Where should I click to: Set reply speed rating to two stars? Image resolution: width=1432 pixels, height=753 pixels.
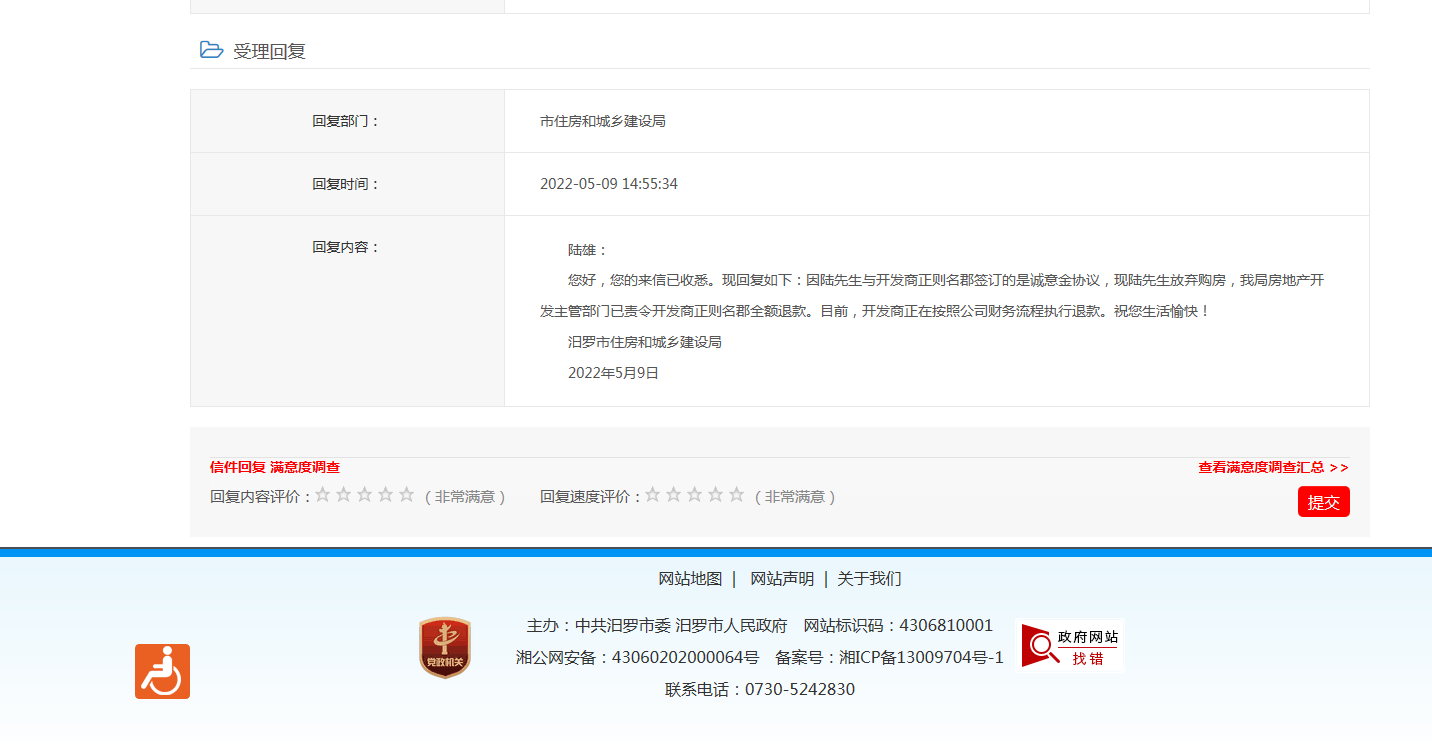click(x=674, y=495)
